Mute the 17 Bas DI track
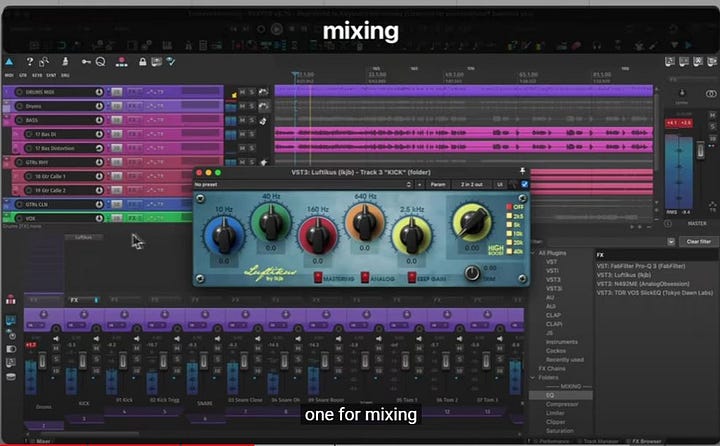This screenshot has width=720, height=446. [x=242, y=134]
